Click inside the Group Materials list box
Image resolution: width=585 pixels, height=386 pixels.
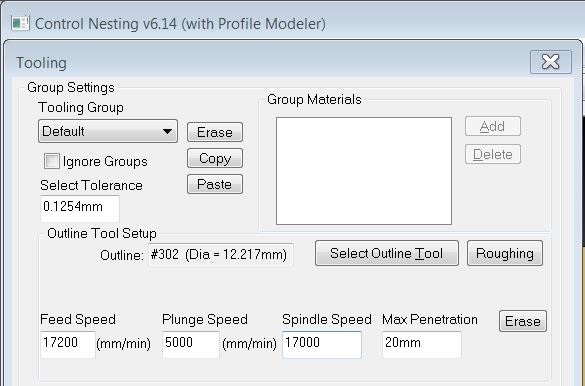(x=364, y=171)
